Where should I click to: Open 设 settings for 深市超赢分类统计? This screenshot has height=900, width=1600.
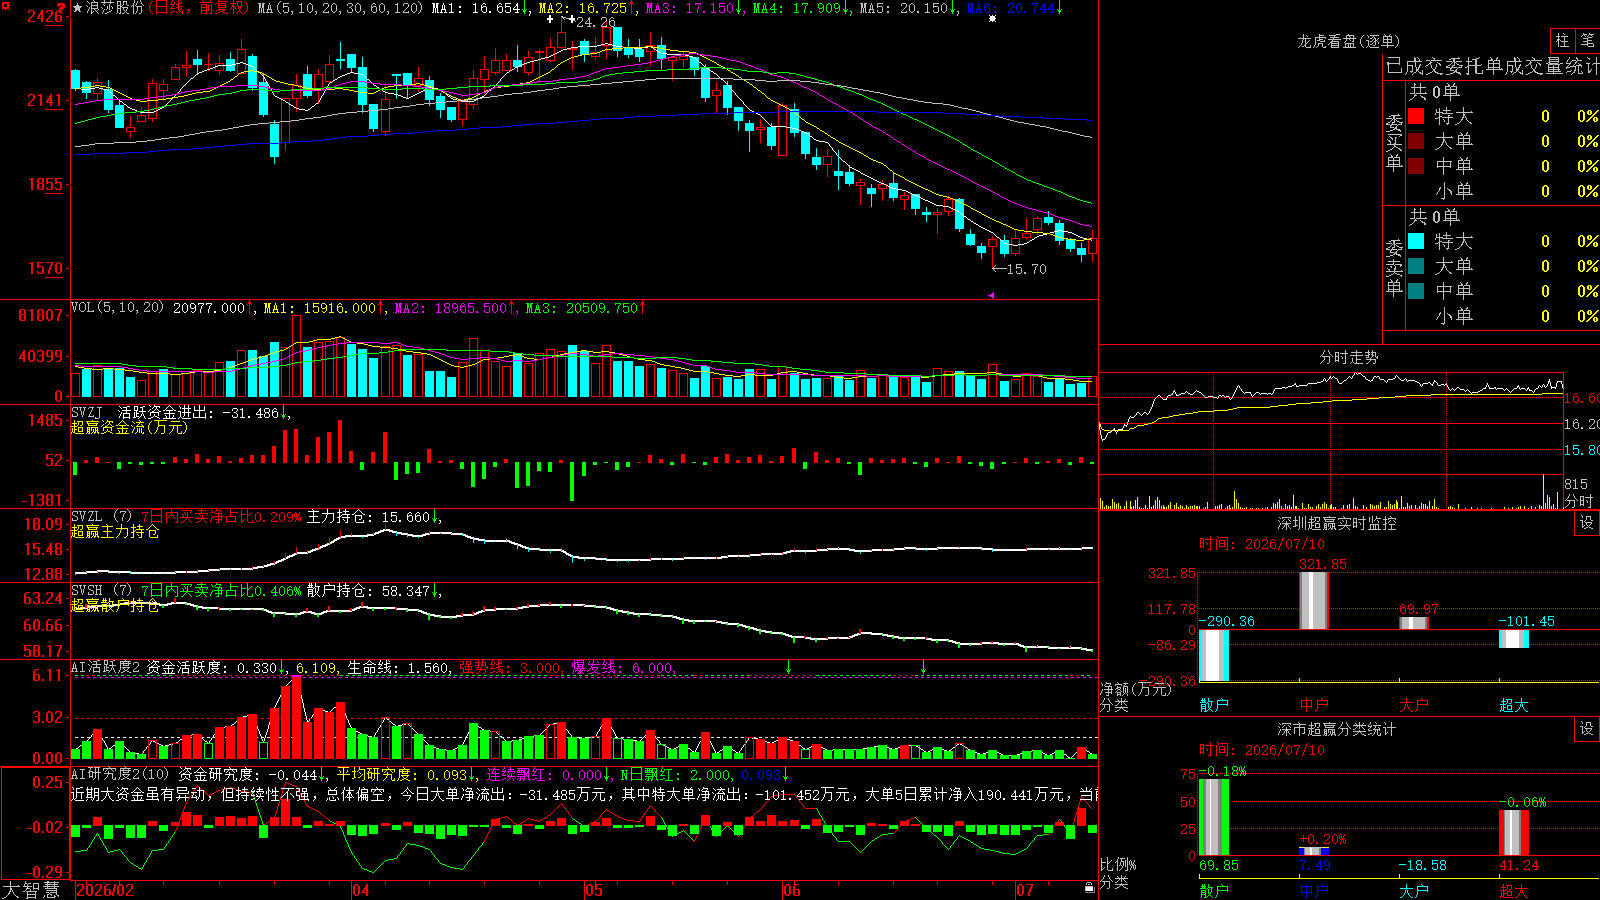[x=1587, y=729]
